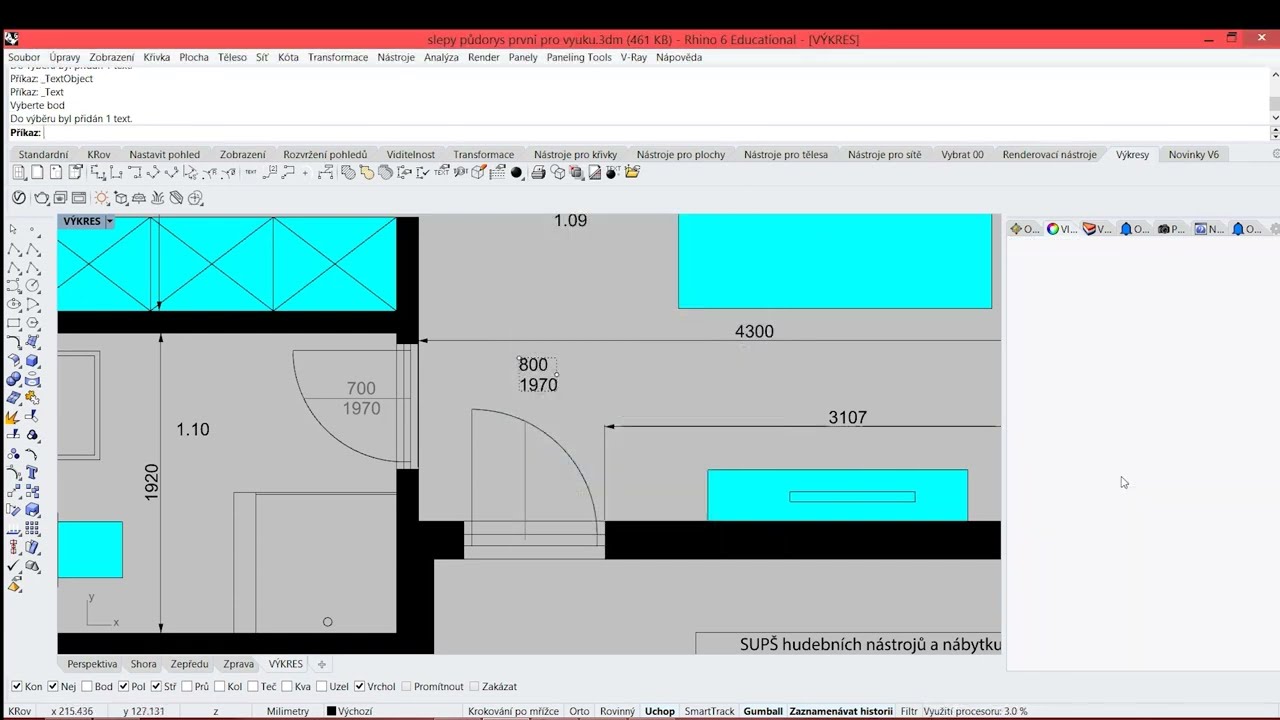The image size is (1280, 720).
Task: Select the Box solid tool
Action: pos(33,360)
